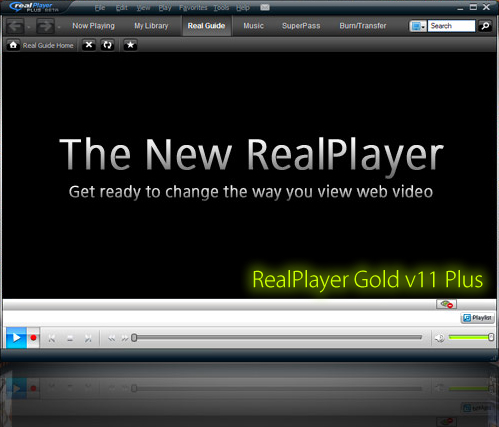Start recording with the red Record button

(33, 338)
